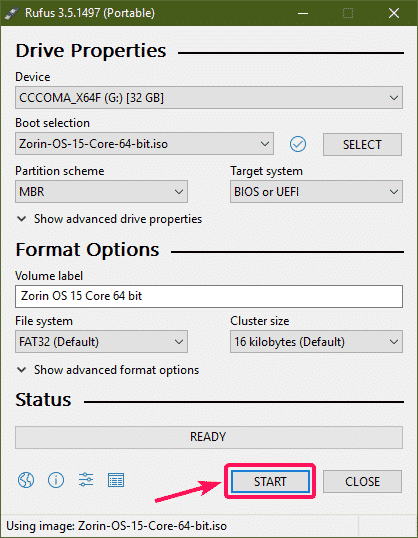This screenshot has height=538, width=418.
Task: Click the Volume label text field
Action: (209, 296)
